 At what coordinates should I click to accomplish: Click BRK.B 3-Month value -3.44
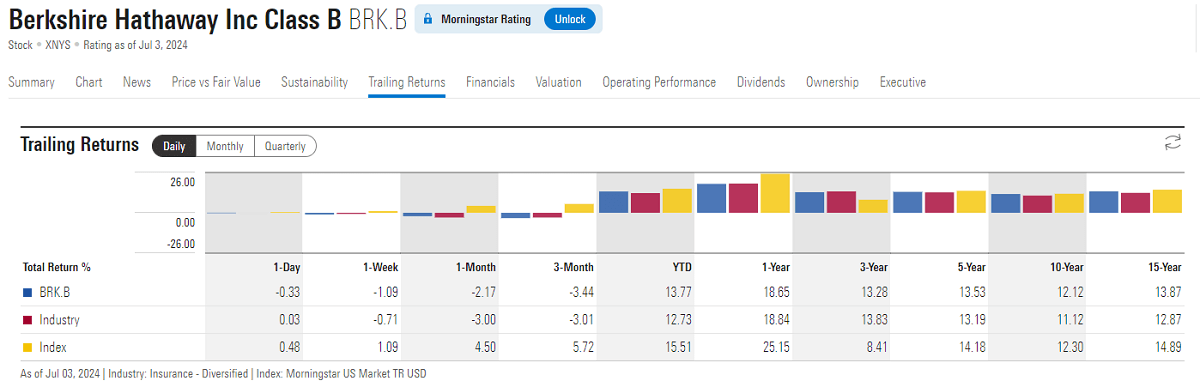pos(581,293)
